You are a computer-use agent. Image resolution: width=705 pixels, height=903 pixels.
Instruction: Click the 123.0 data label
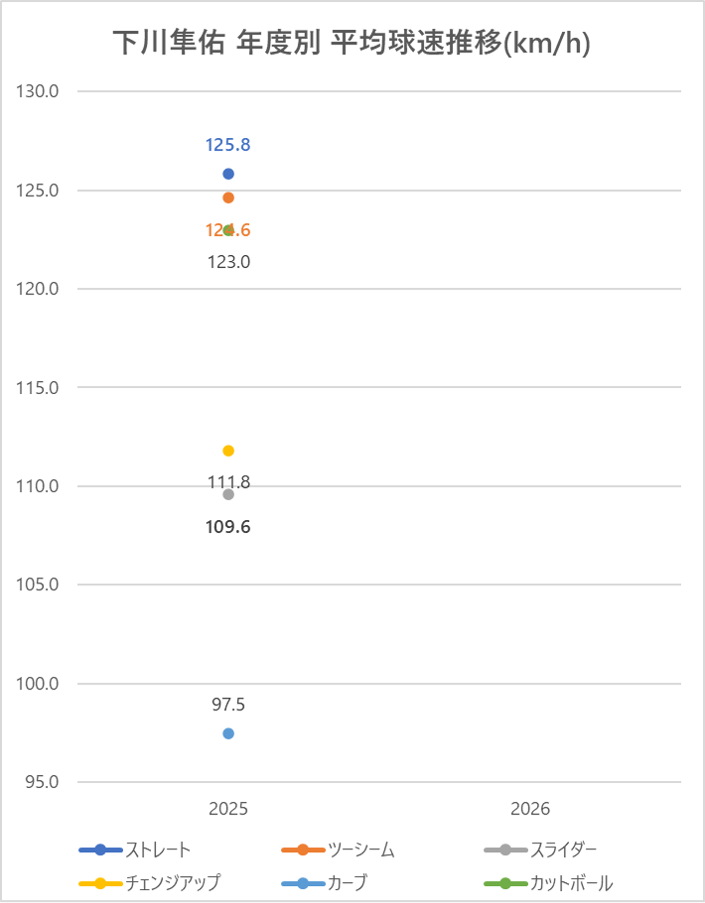point(228,263)
